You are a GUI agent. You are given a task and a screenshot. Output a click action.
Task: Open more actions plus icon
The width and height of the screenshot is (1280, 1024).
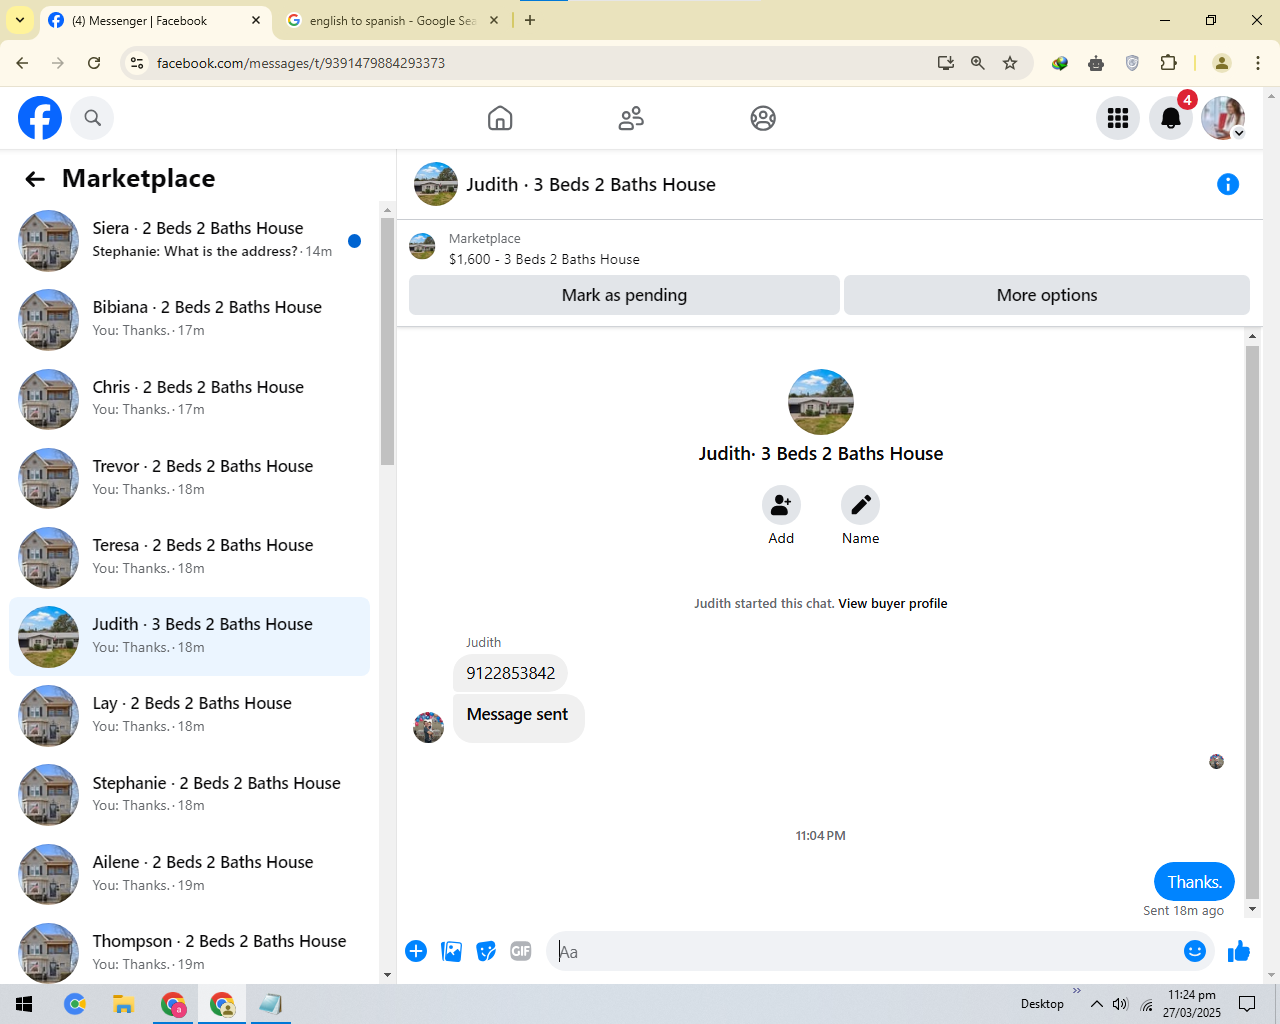coord(416,951)
